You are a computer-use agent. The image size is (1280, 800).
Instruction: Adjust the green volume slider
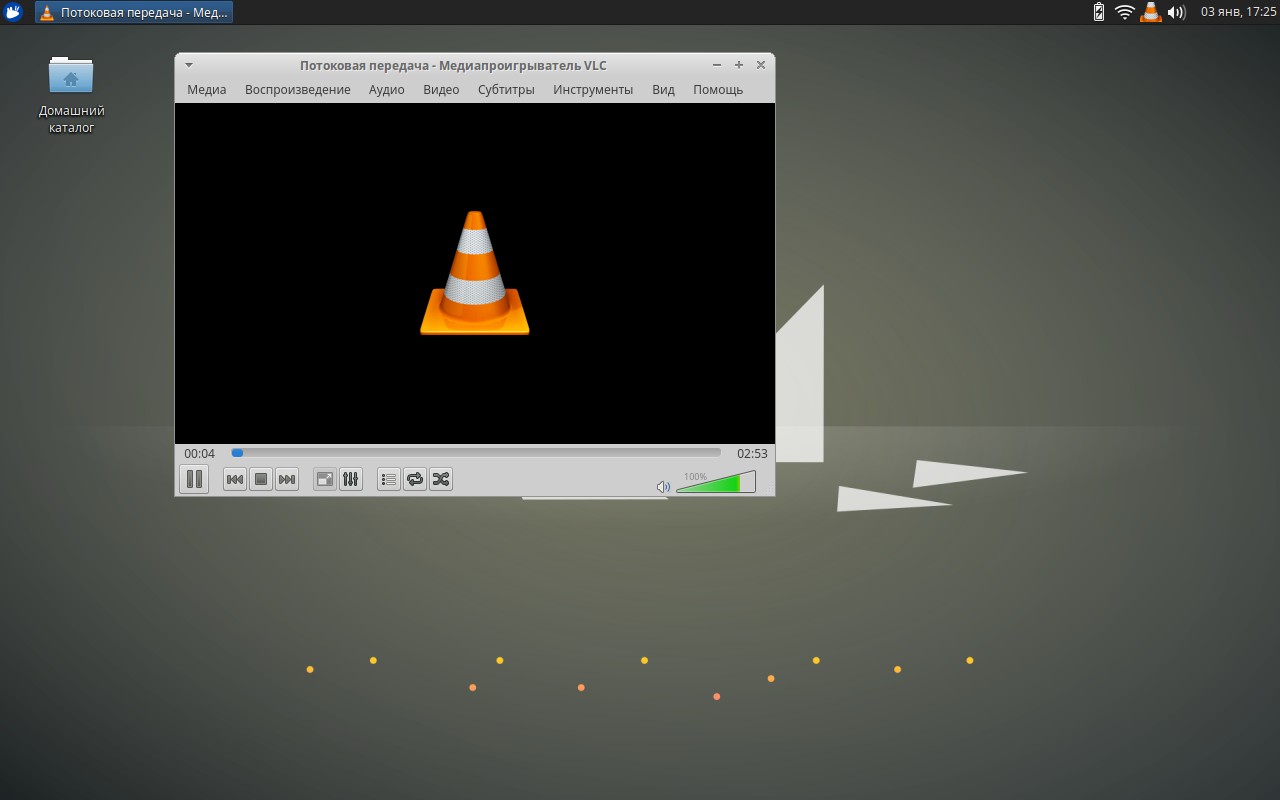click(x=716, y=482)
